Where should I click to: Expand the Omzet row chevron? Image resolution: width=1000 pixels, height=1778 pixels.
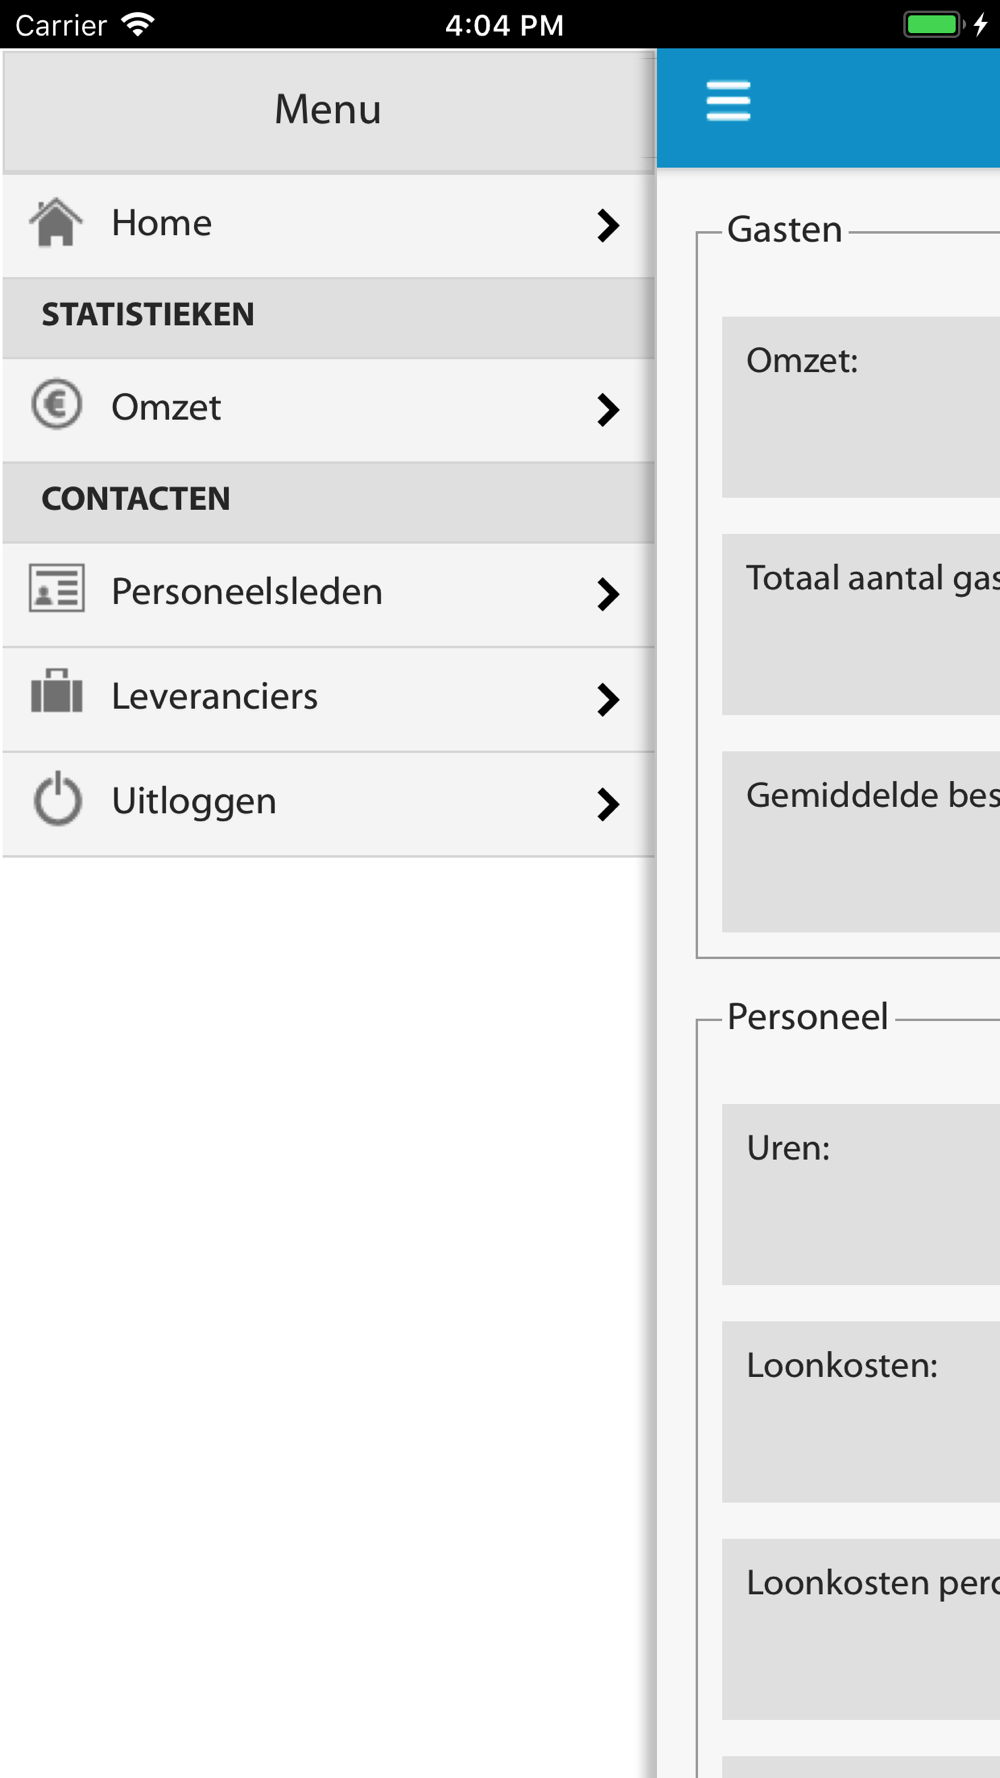(607, 409)
